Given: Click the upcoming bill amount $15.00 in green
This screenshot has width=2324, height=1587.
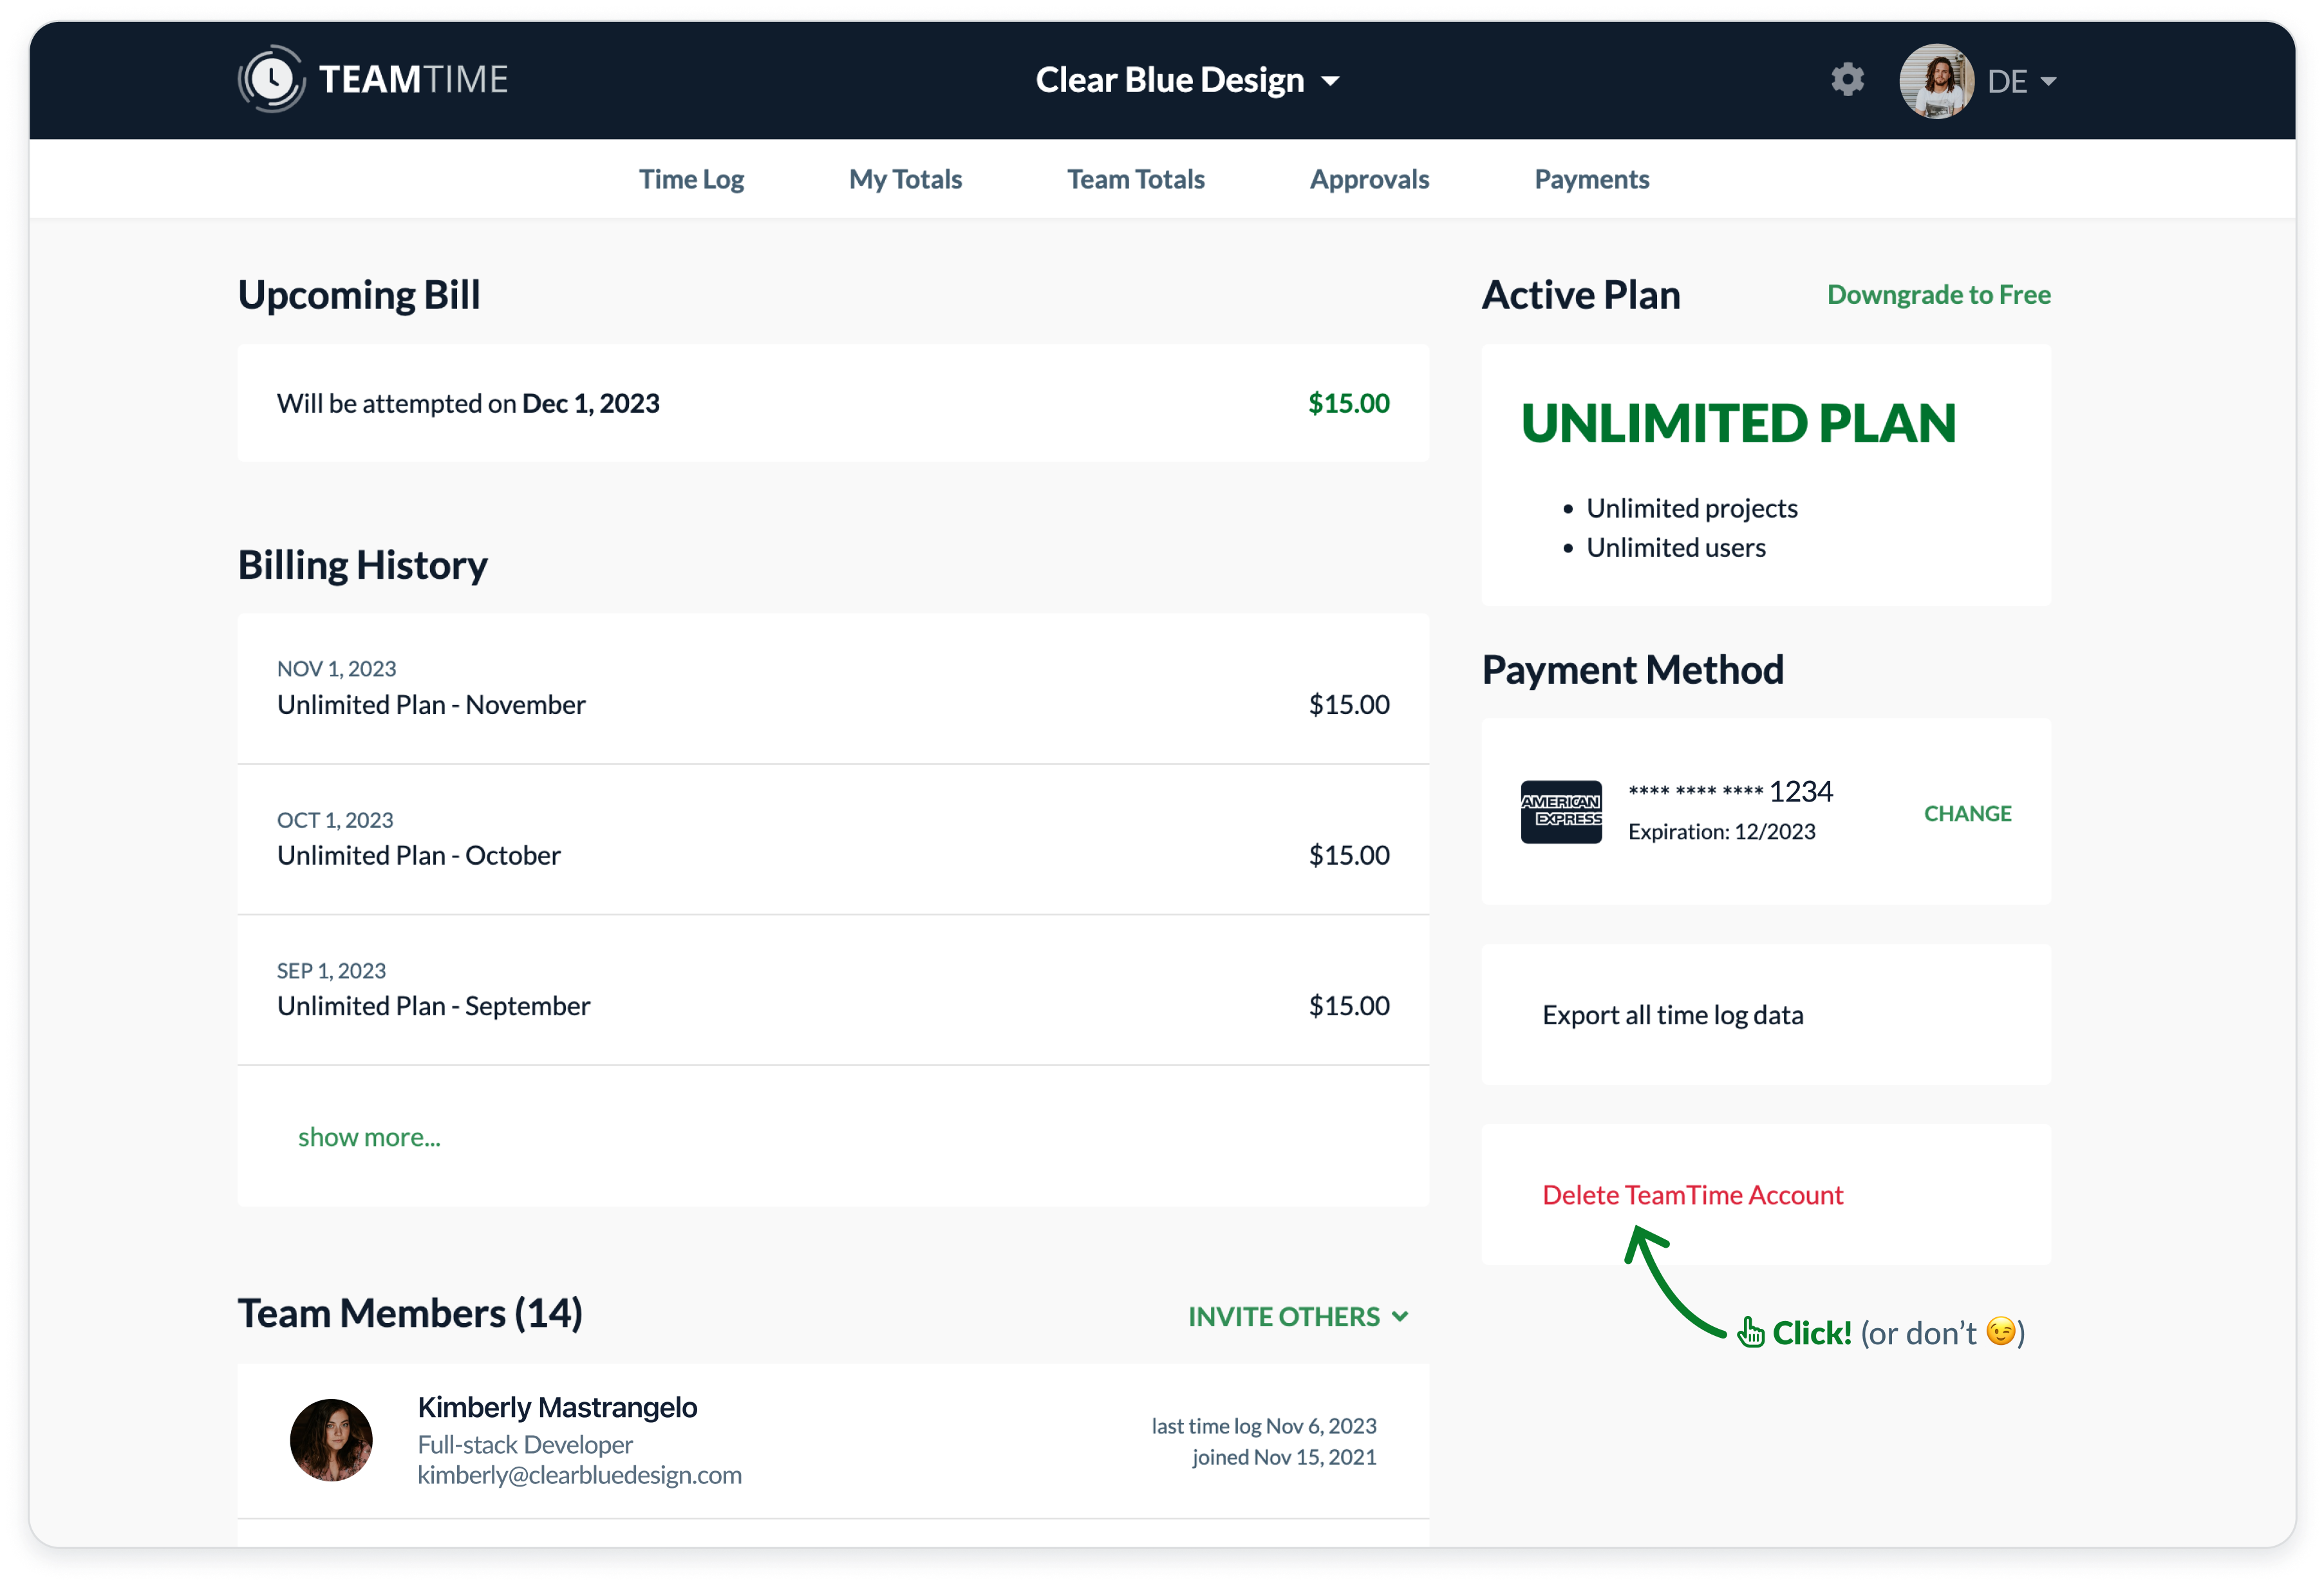Looking at the screenshot, I should coord(1349,403).
